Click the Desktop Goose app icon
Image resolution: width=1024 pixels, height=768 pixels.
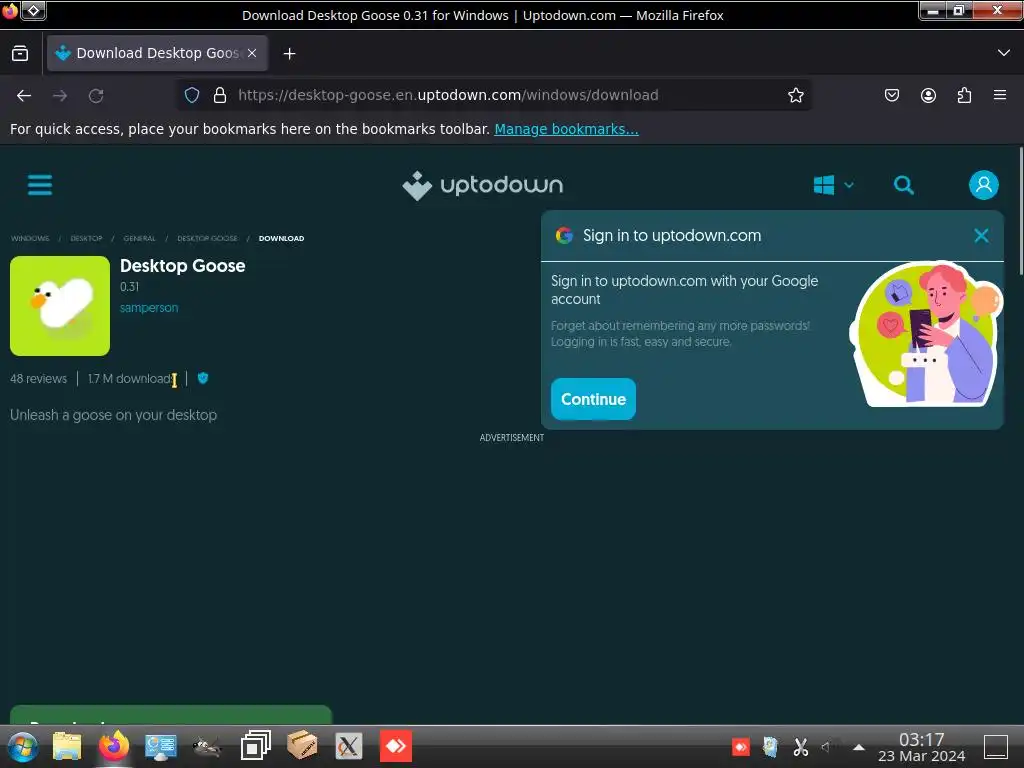[60, 306]
